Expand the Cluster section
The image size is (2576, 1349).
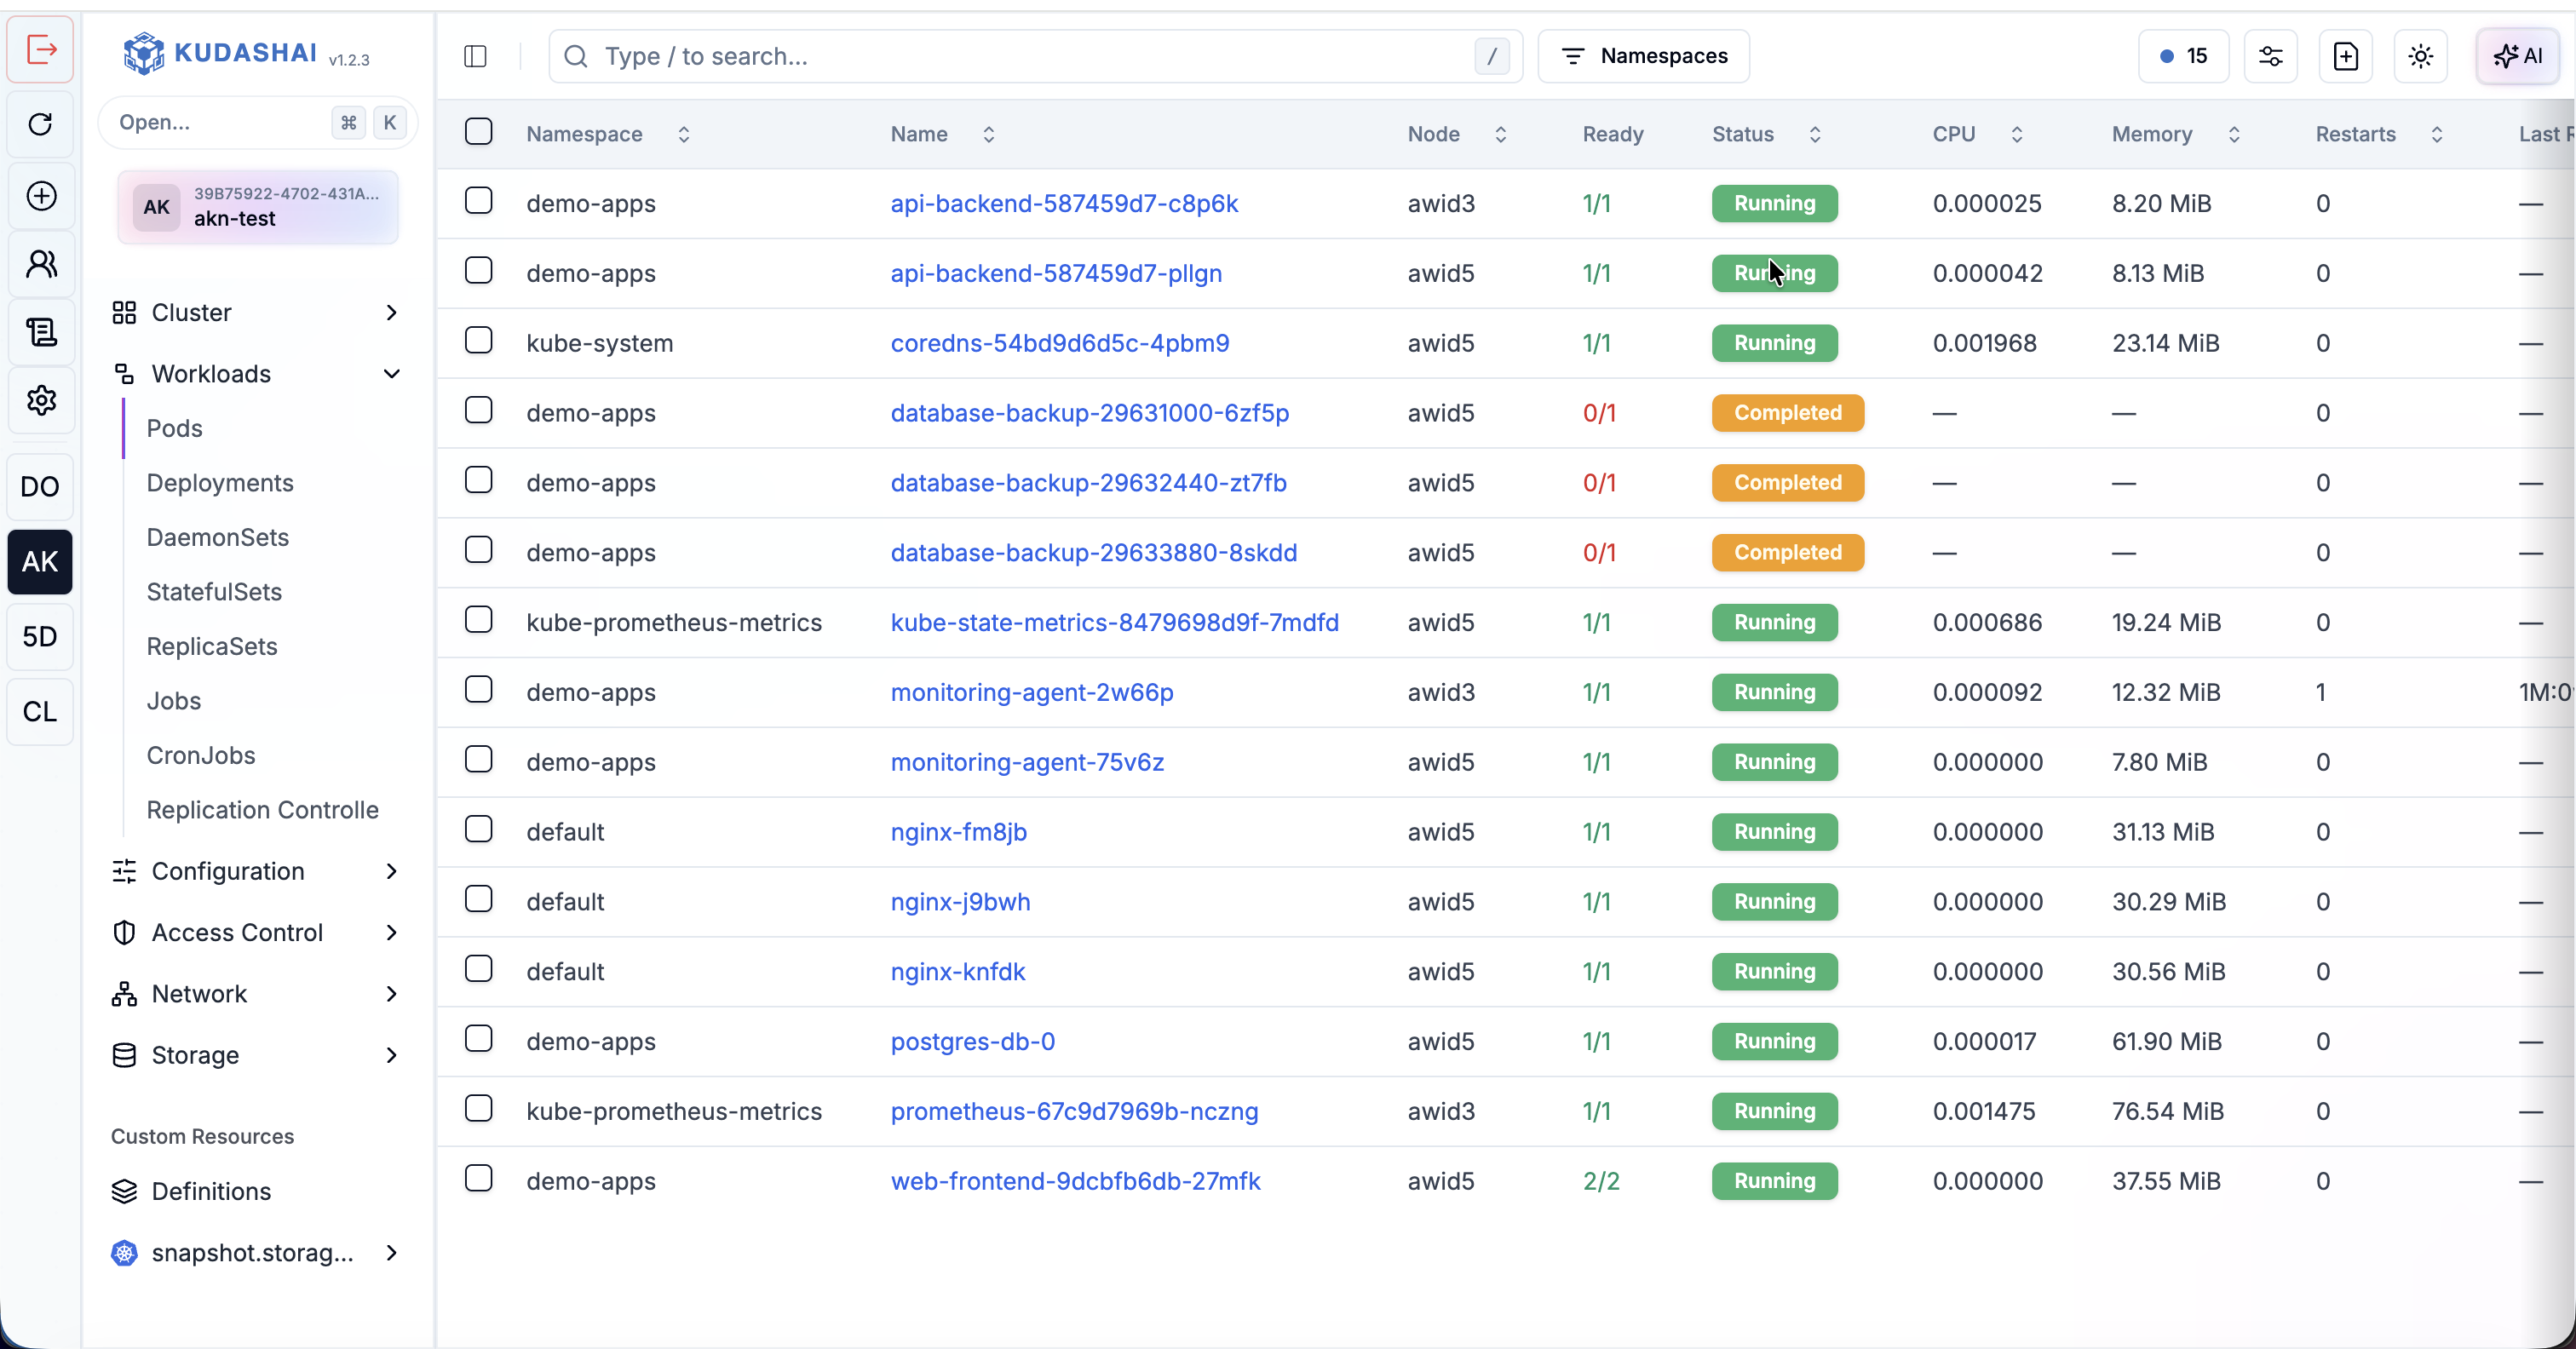click(x=257, y=313)
